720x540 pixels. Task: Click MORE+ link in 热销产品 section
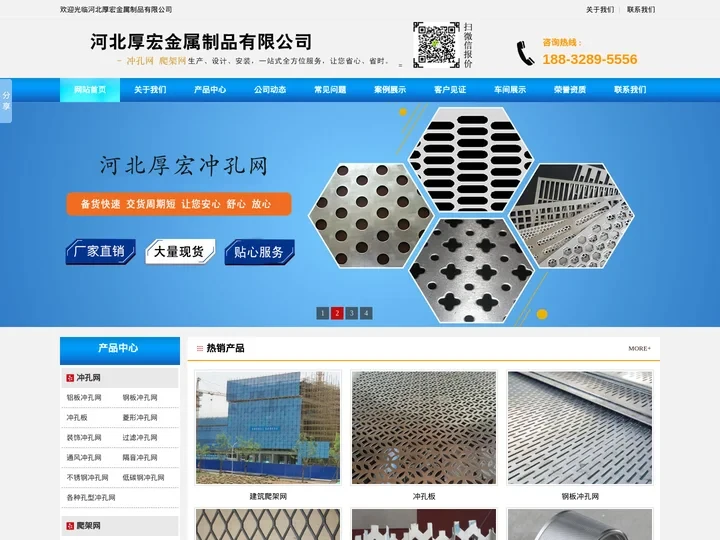[x=640, y=349]
